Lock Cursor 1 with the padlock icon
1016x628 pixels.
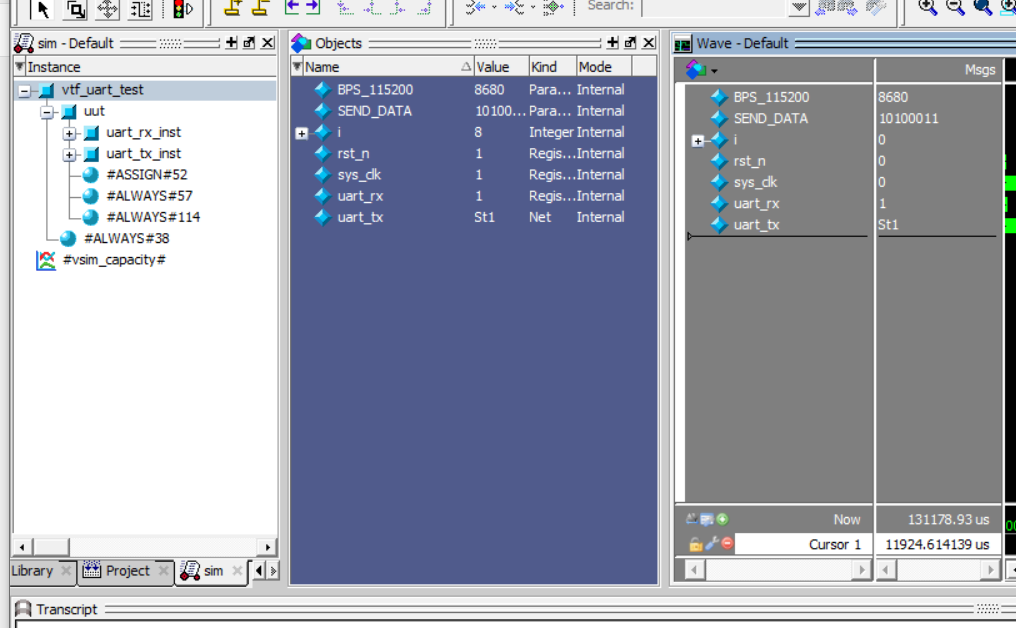(694, 545)
